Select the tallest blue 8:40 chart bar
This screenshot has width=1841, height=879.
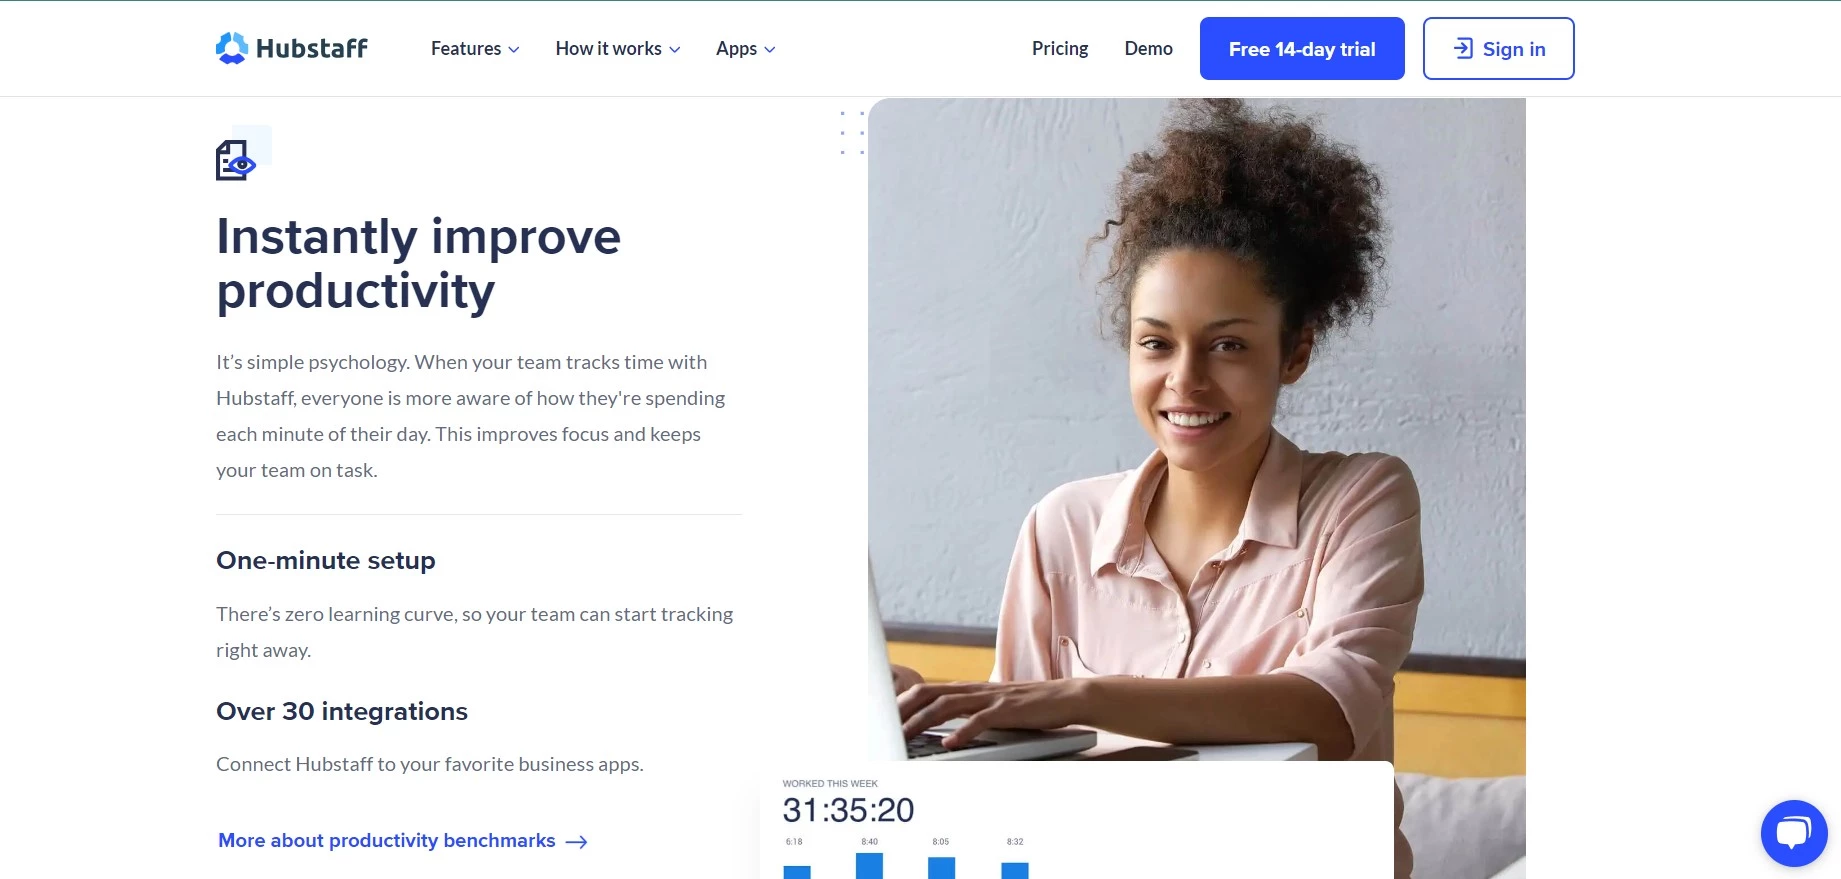coord(869,866)
